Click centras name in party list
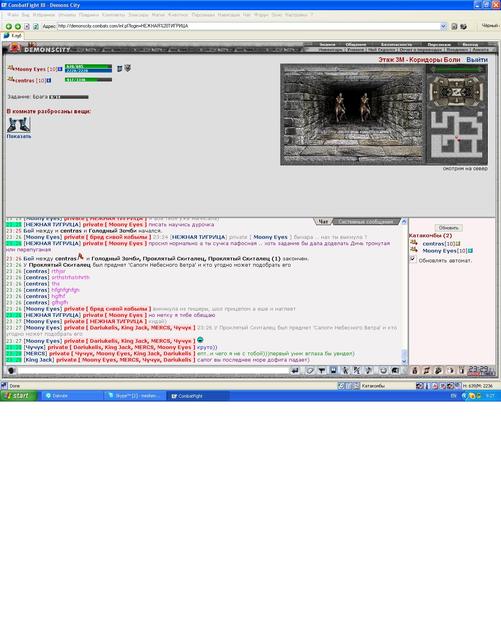The image size is (501, 640). 24,80
